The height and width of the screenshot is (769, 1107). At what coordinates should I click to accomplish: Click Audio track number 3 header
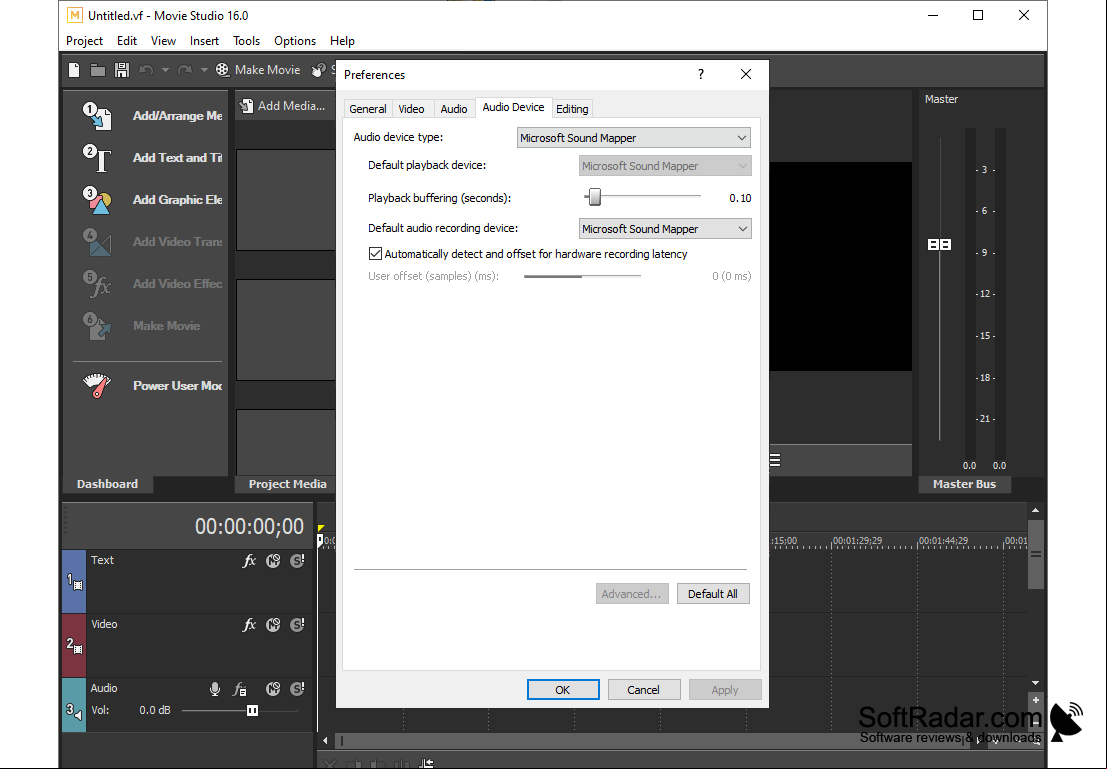[x=74, y=705]
